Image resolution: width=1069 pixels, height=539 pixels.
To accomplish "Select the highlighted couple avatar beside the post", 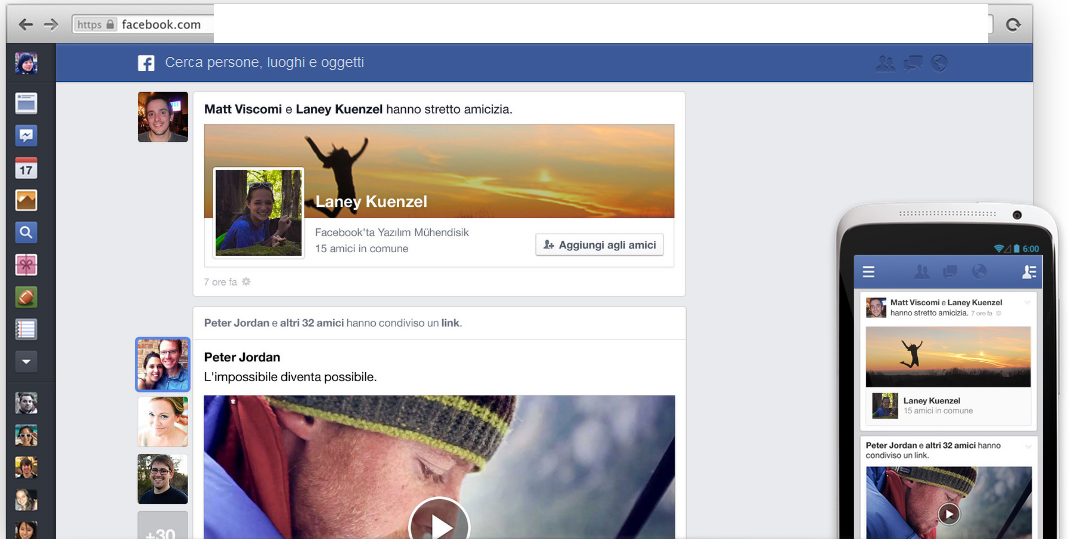I will point(163,365).
